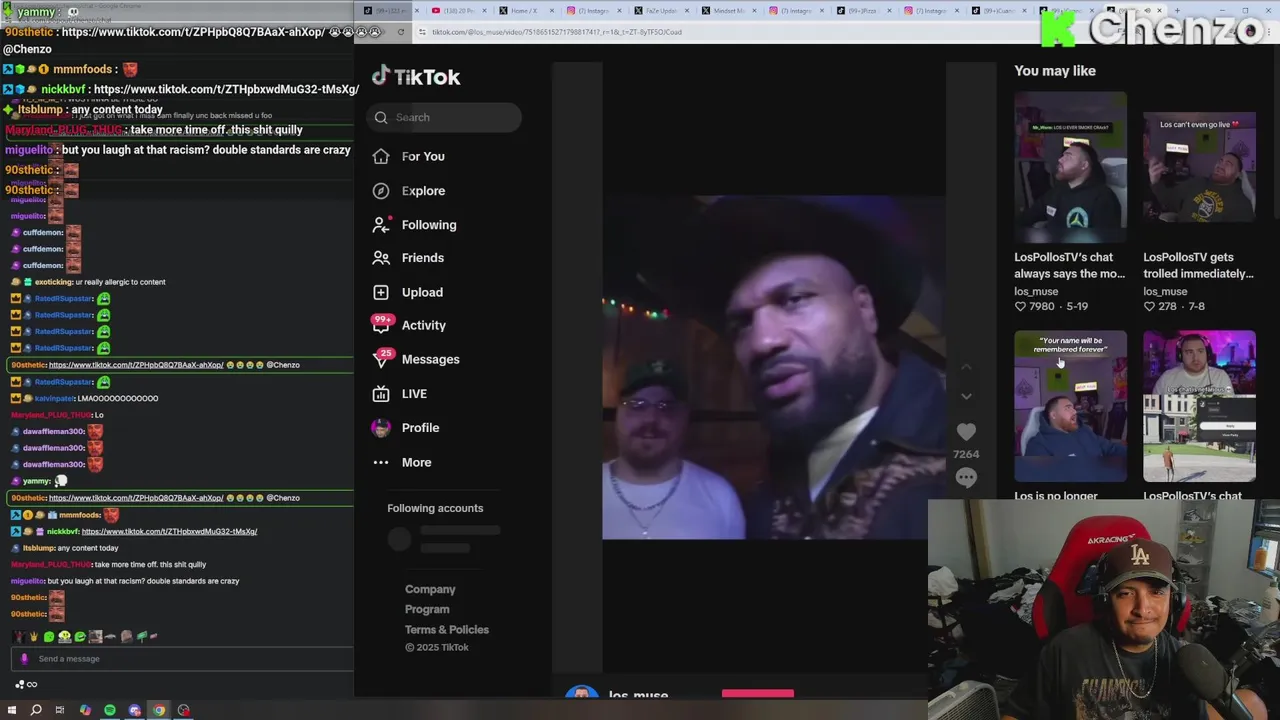Open Task View on the taskbar
The height and width of the screenshot is (720, 1280).
60,710
